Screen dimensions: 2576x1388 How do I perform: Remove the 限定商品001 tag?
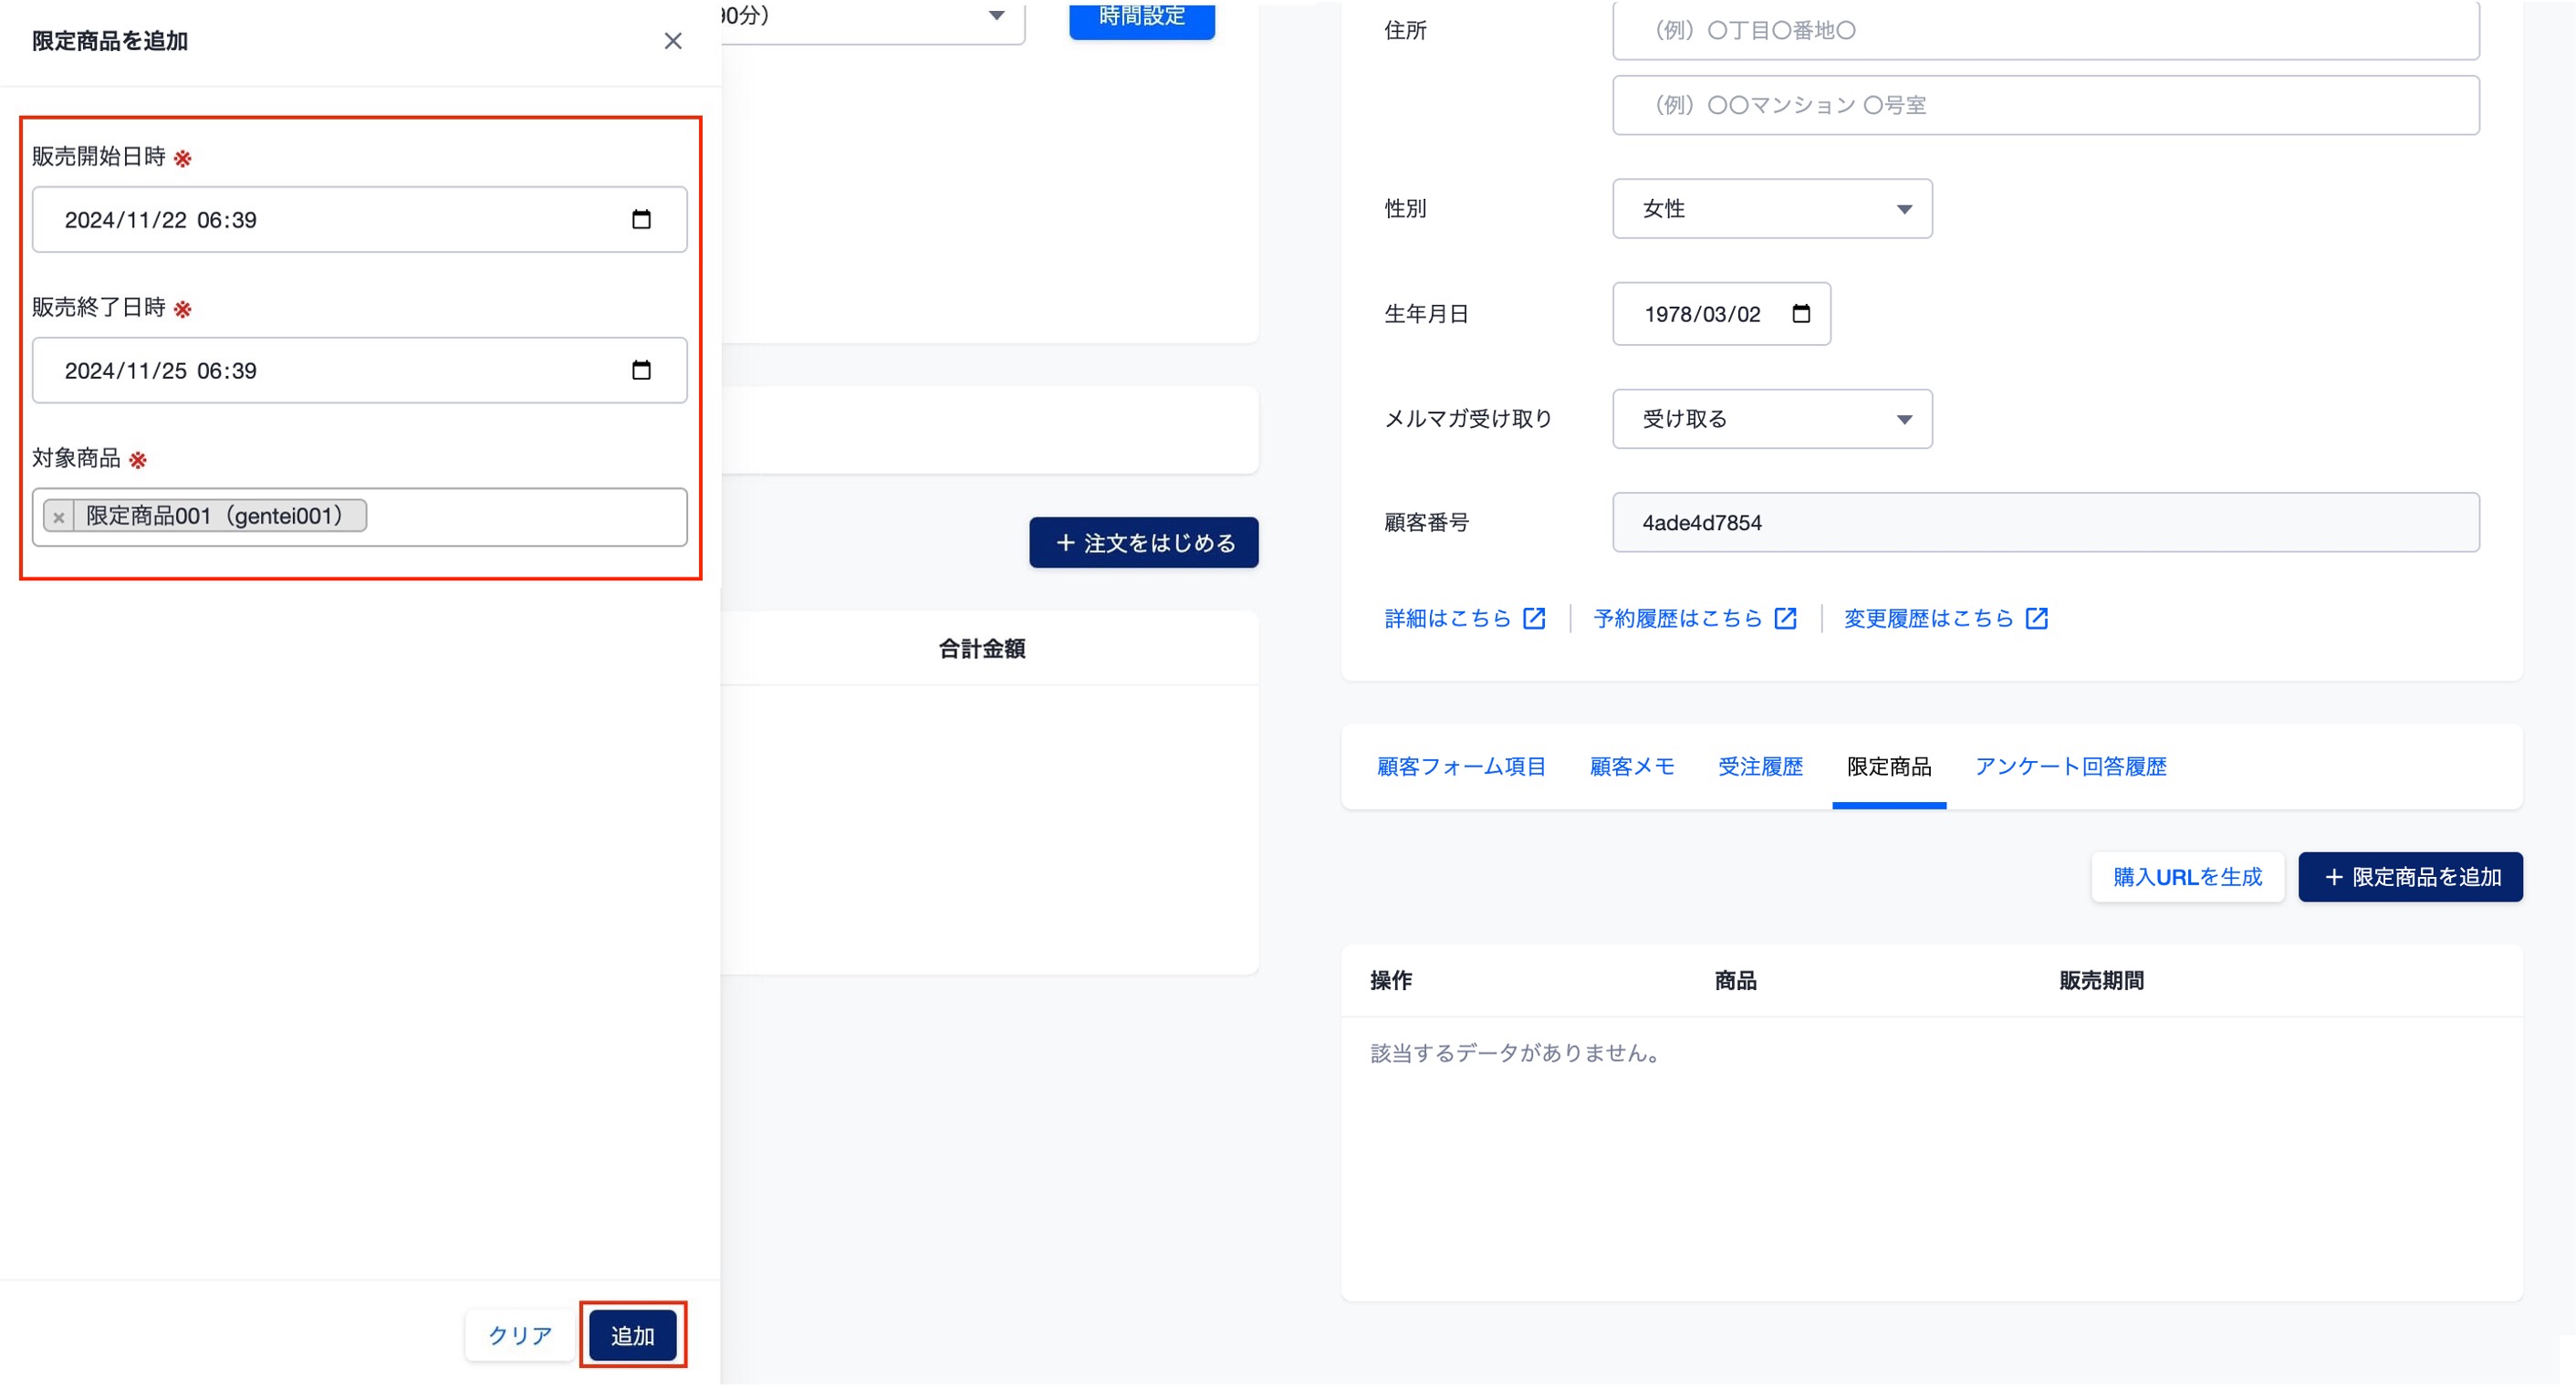(x=59, y=517)
